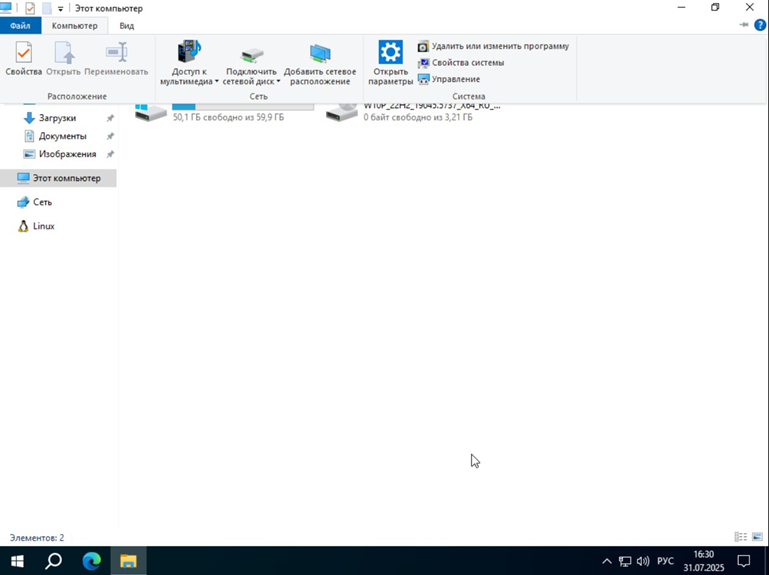Open taskbar search magnifier

tap(53, 561)
